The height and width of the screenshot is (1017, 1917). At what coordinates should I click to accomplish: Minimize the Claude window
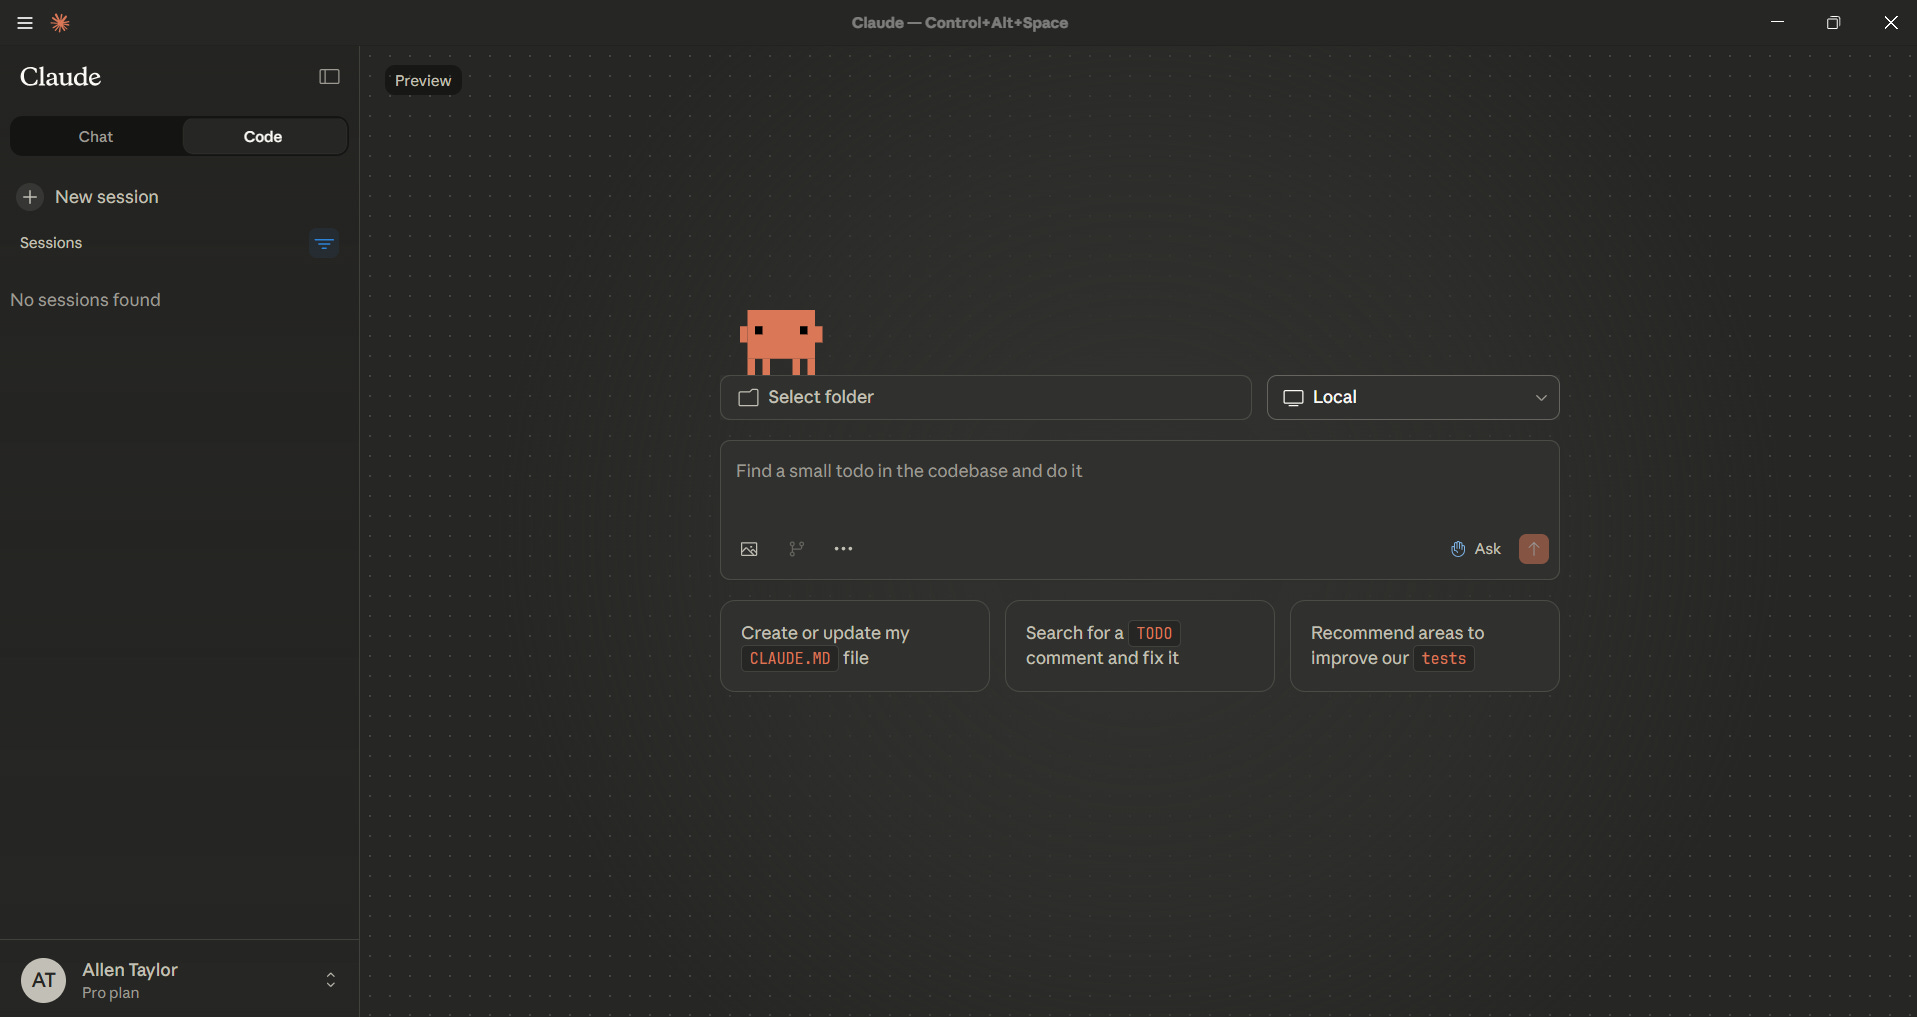[x=1777, y=22]
